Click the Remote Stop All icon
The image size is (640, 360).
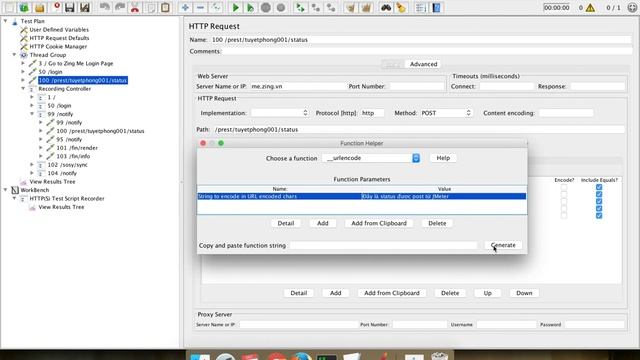pyautogui.click(x=316, y=7)
